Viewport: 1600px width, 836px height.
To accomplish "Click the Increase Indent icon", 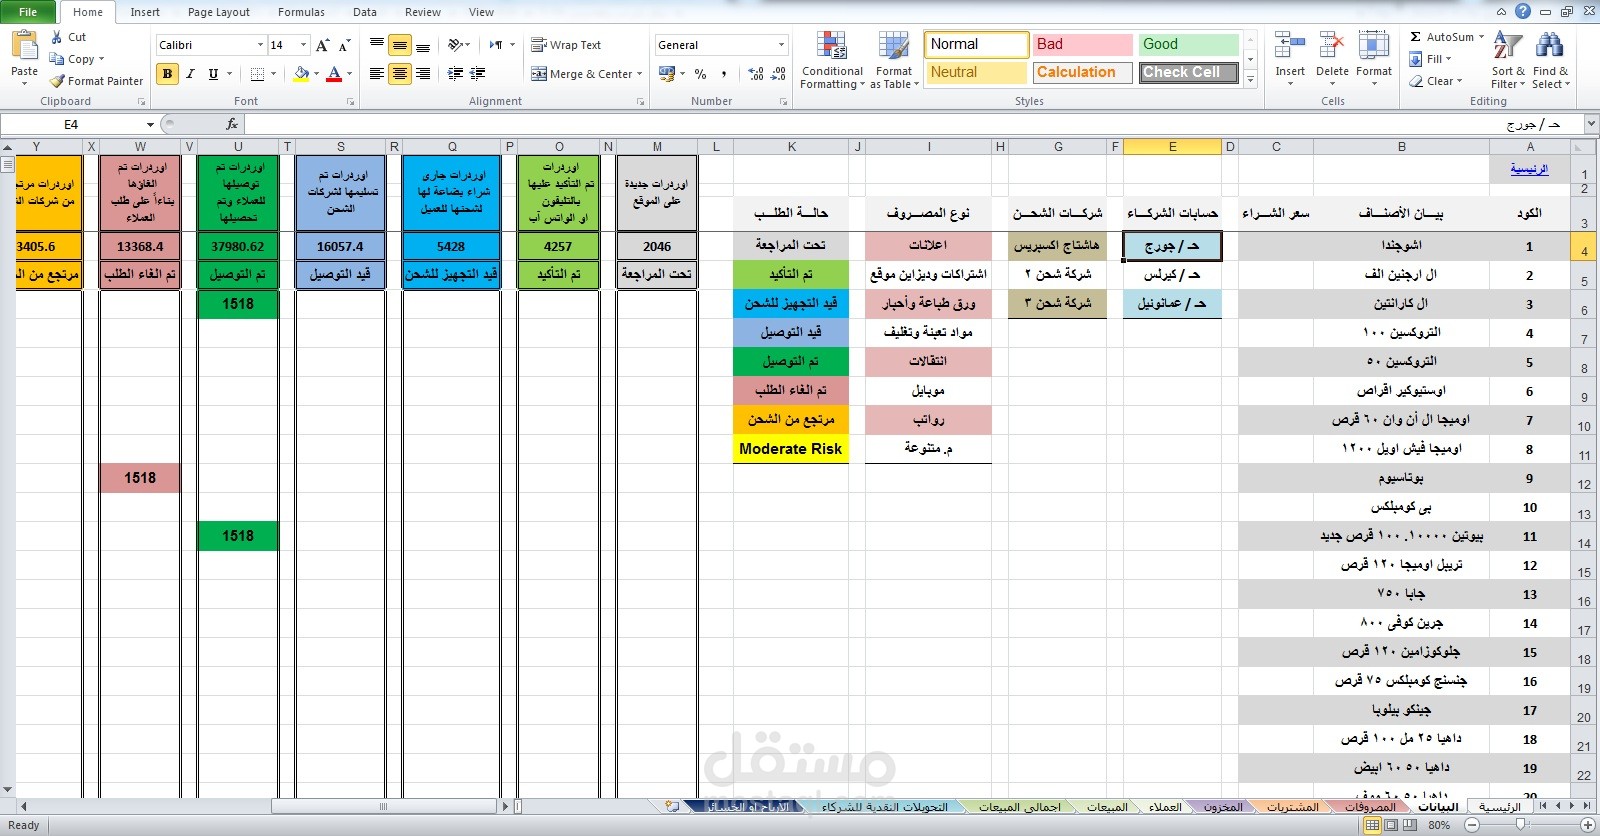I will pos(478,74).
